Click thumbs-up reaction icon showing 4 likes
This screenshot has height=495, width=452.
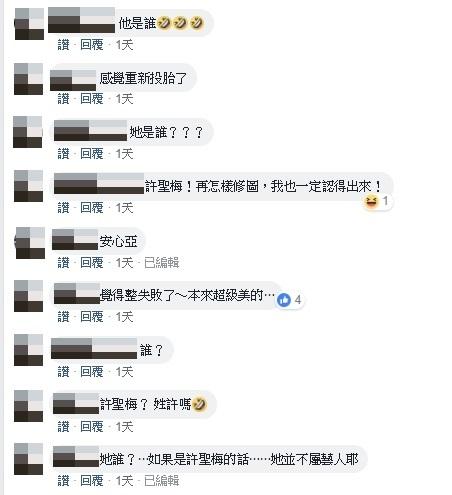point(284,300)
